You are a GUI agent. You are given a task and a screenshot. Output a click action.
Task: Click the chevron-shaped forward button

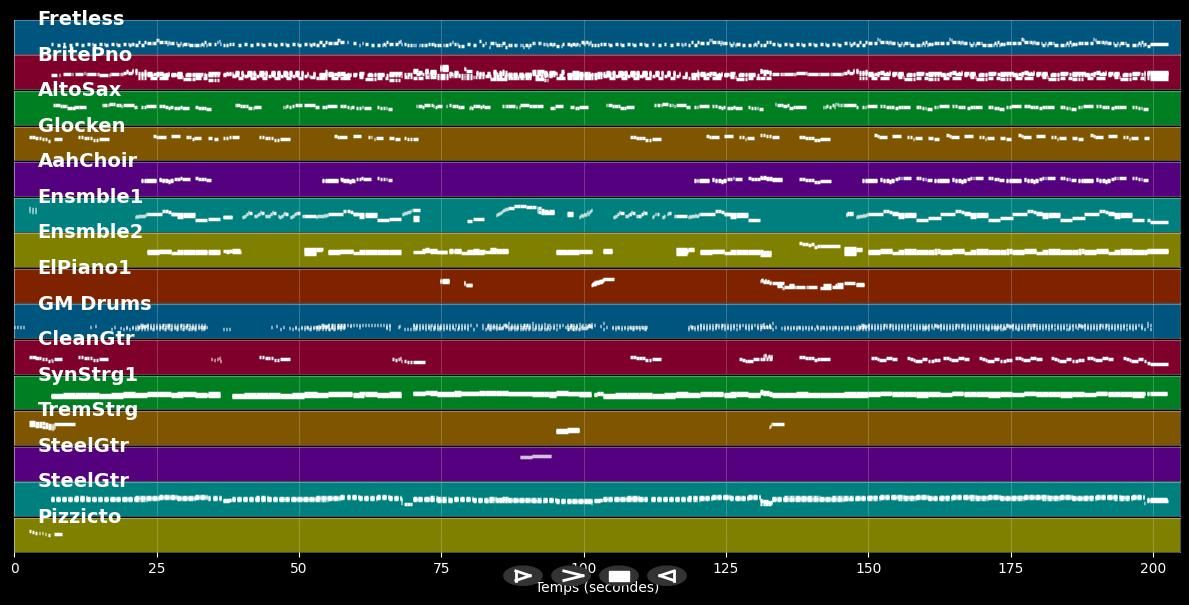571,576
